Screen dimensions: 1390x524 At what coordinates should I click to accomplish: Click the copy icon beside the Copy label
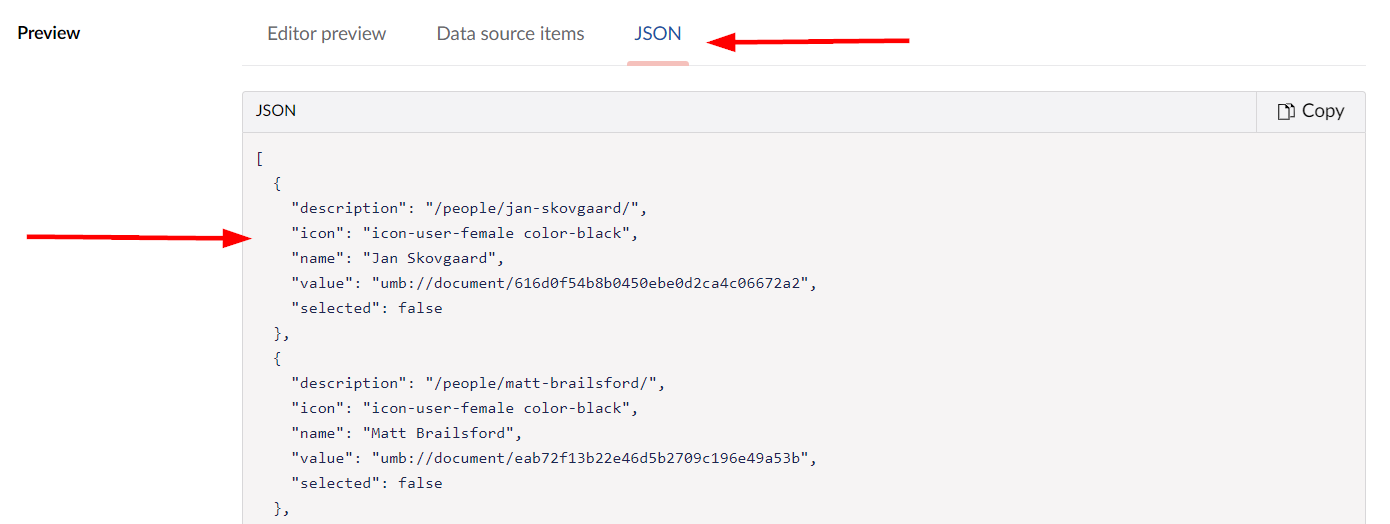(x=1287, y=111)
